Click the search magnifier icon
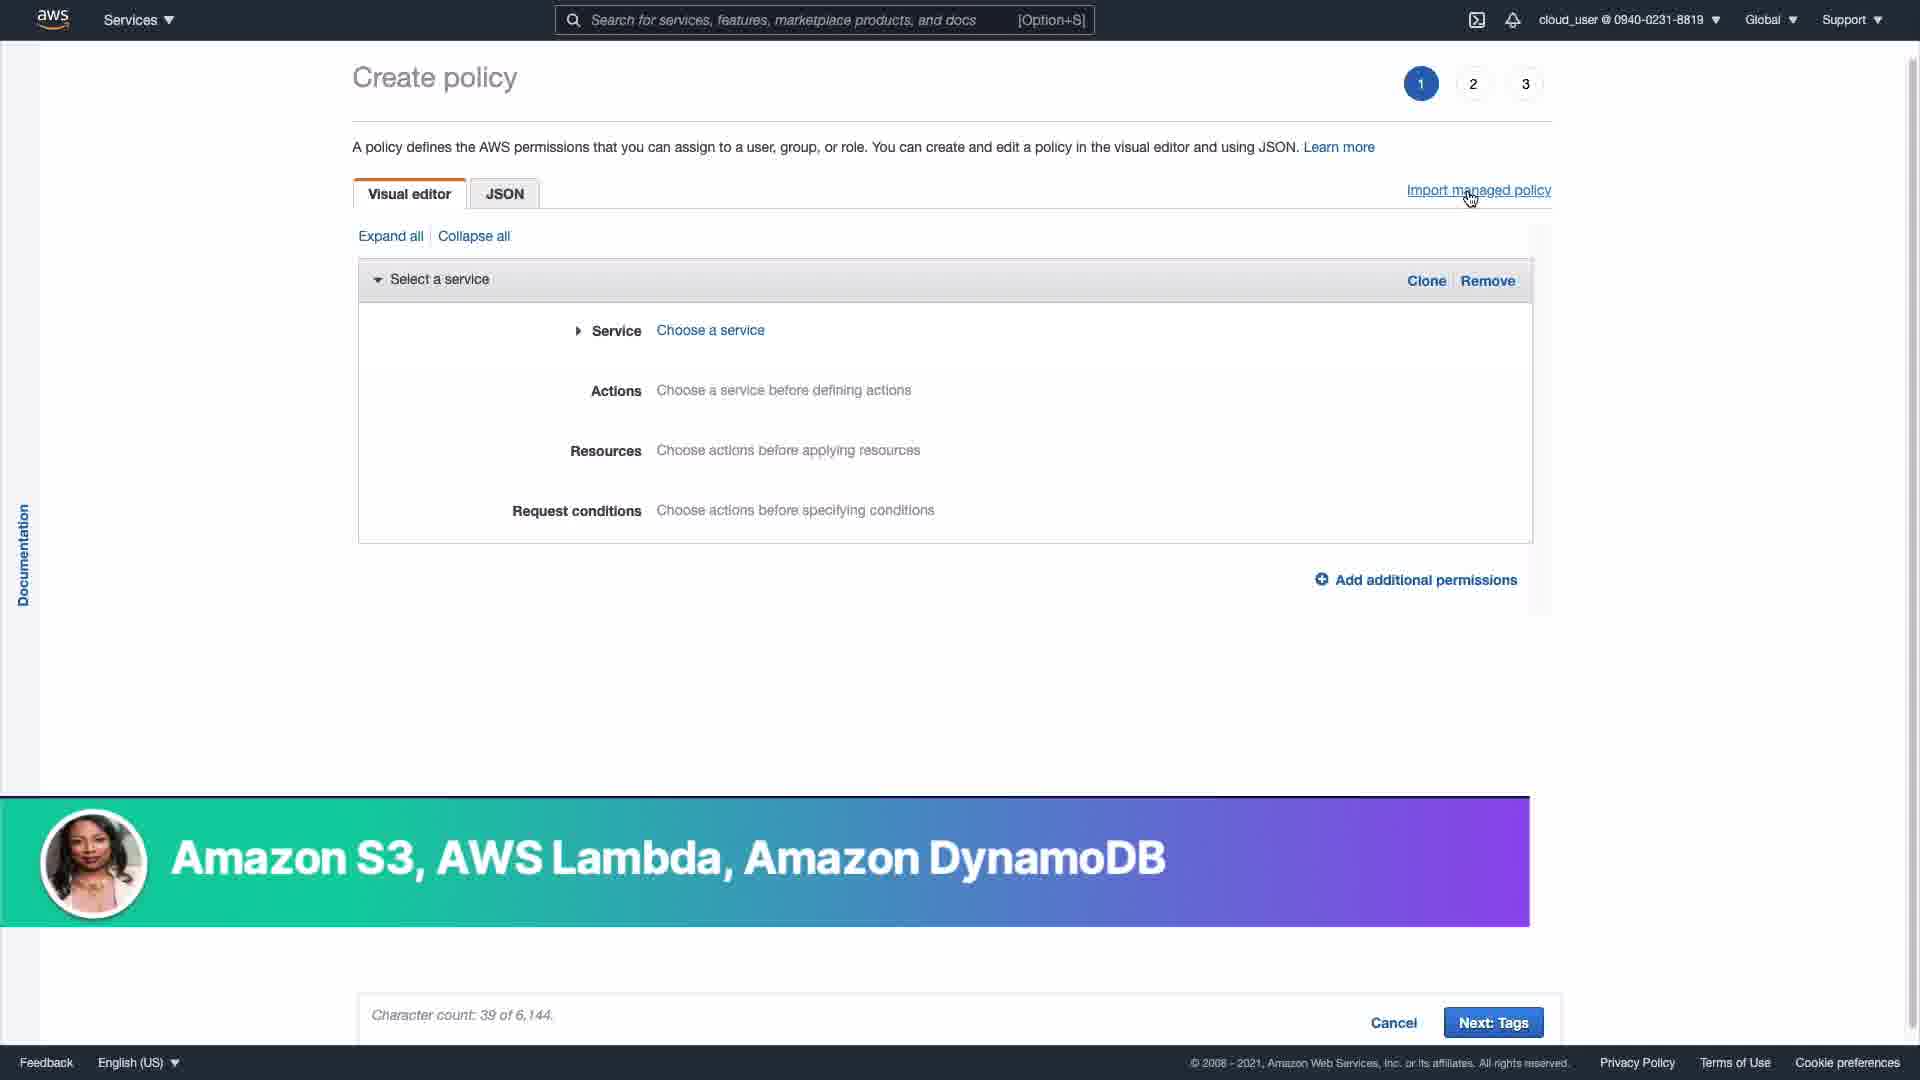Image resolution: width=1920 pixels, height=1080 pixels. tap(573, 20)
